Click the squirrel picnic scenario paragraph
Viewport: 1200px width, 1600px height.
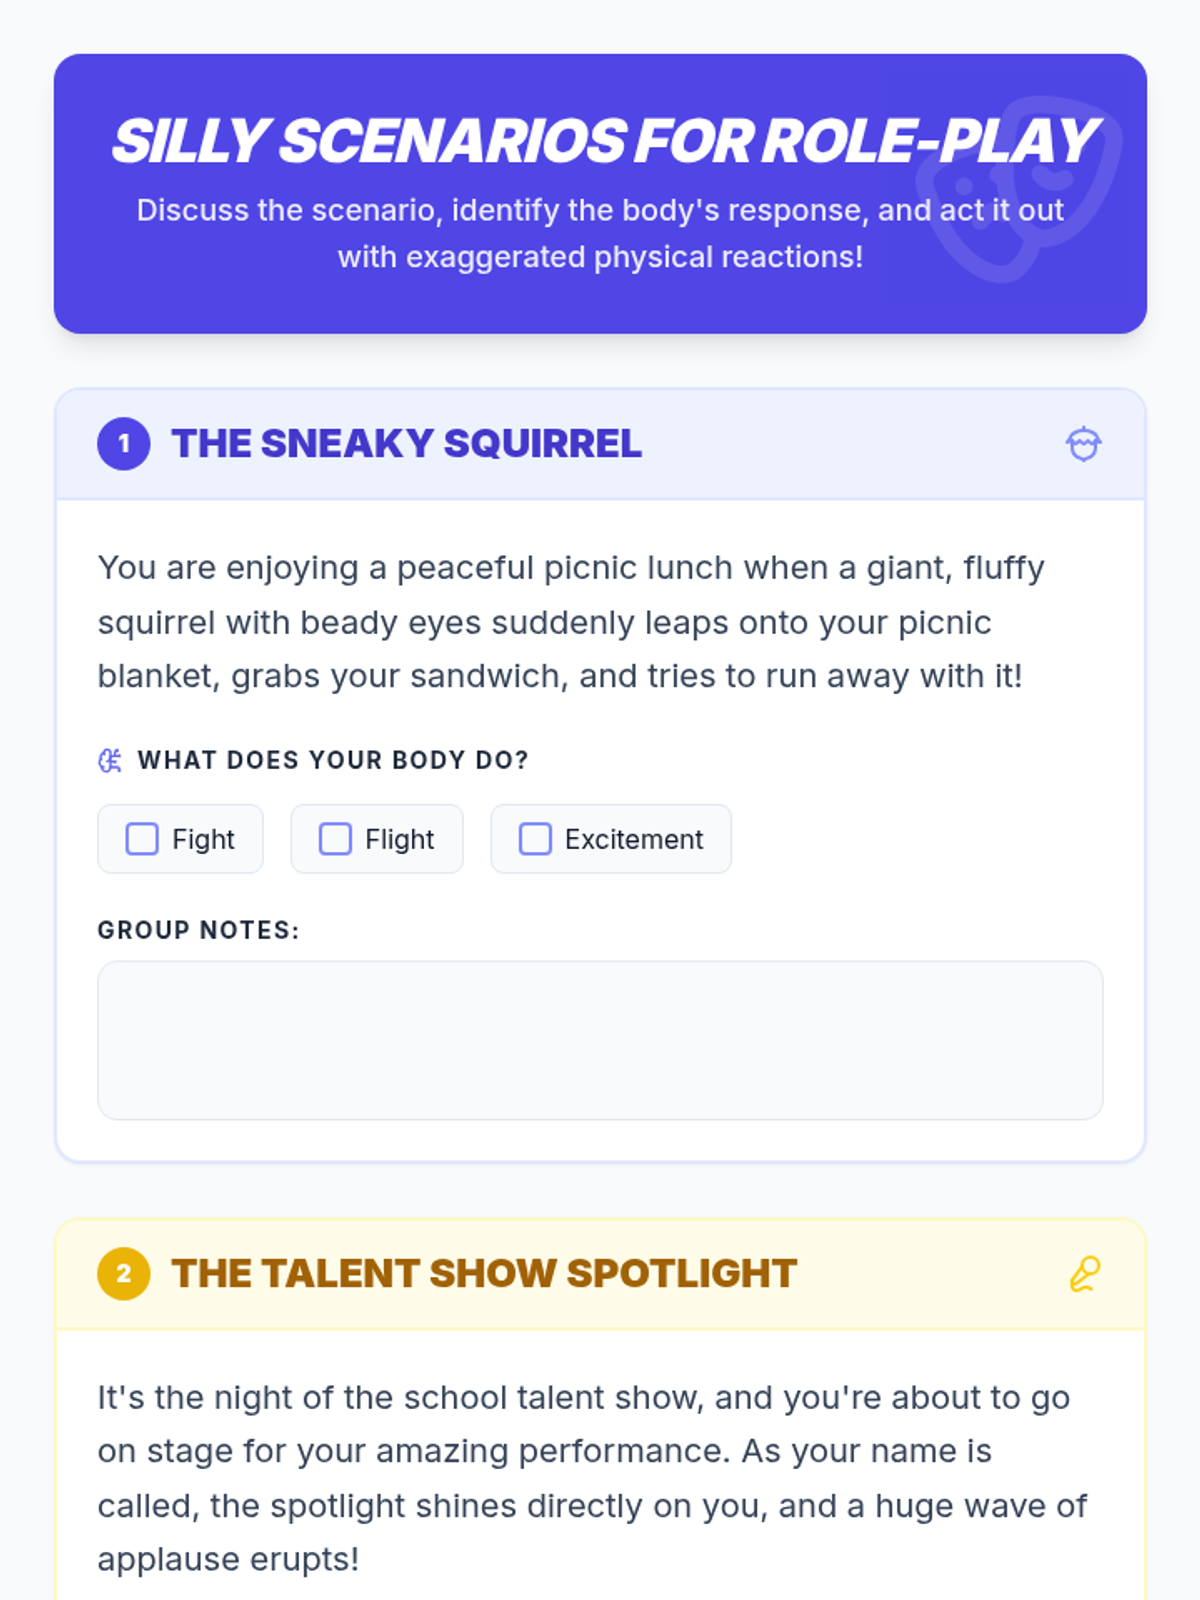tap(570, 622)
